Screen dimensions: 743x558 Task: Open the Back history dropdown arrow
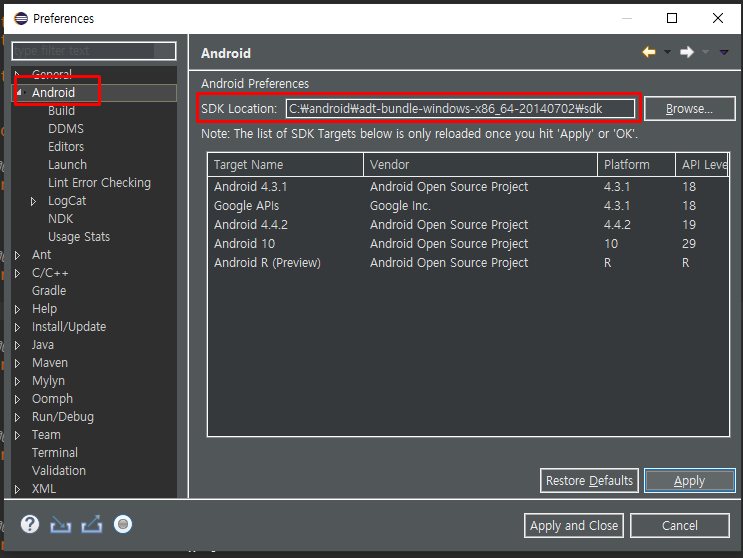(667, 52)
